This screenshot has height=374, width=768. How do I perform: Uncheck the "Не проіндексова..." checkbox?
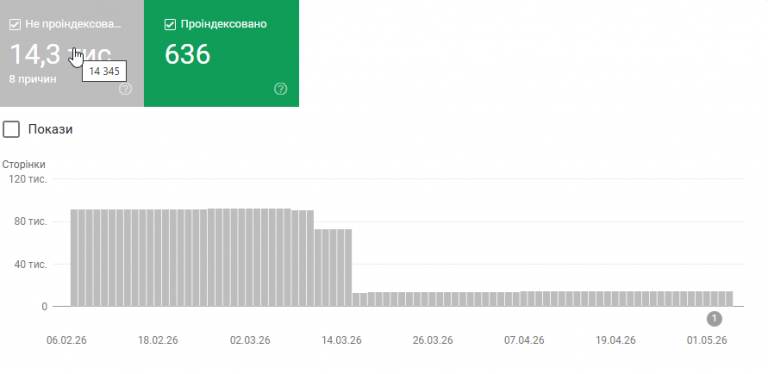click(x=15, y=24)
